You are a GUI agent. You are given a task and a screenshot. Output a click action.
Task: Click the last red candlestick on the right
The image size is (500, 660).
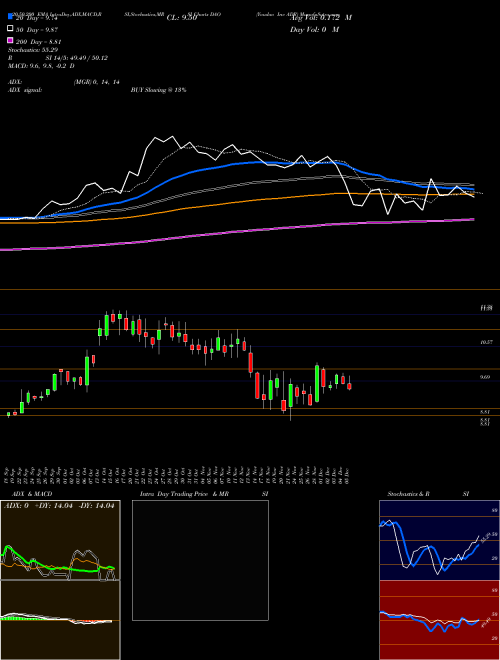pyautogui.click(x=349, y=386)
